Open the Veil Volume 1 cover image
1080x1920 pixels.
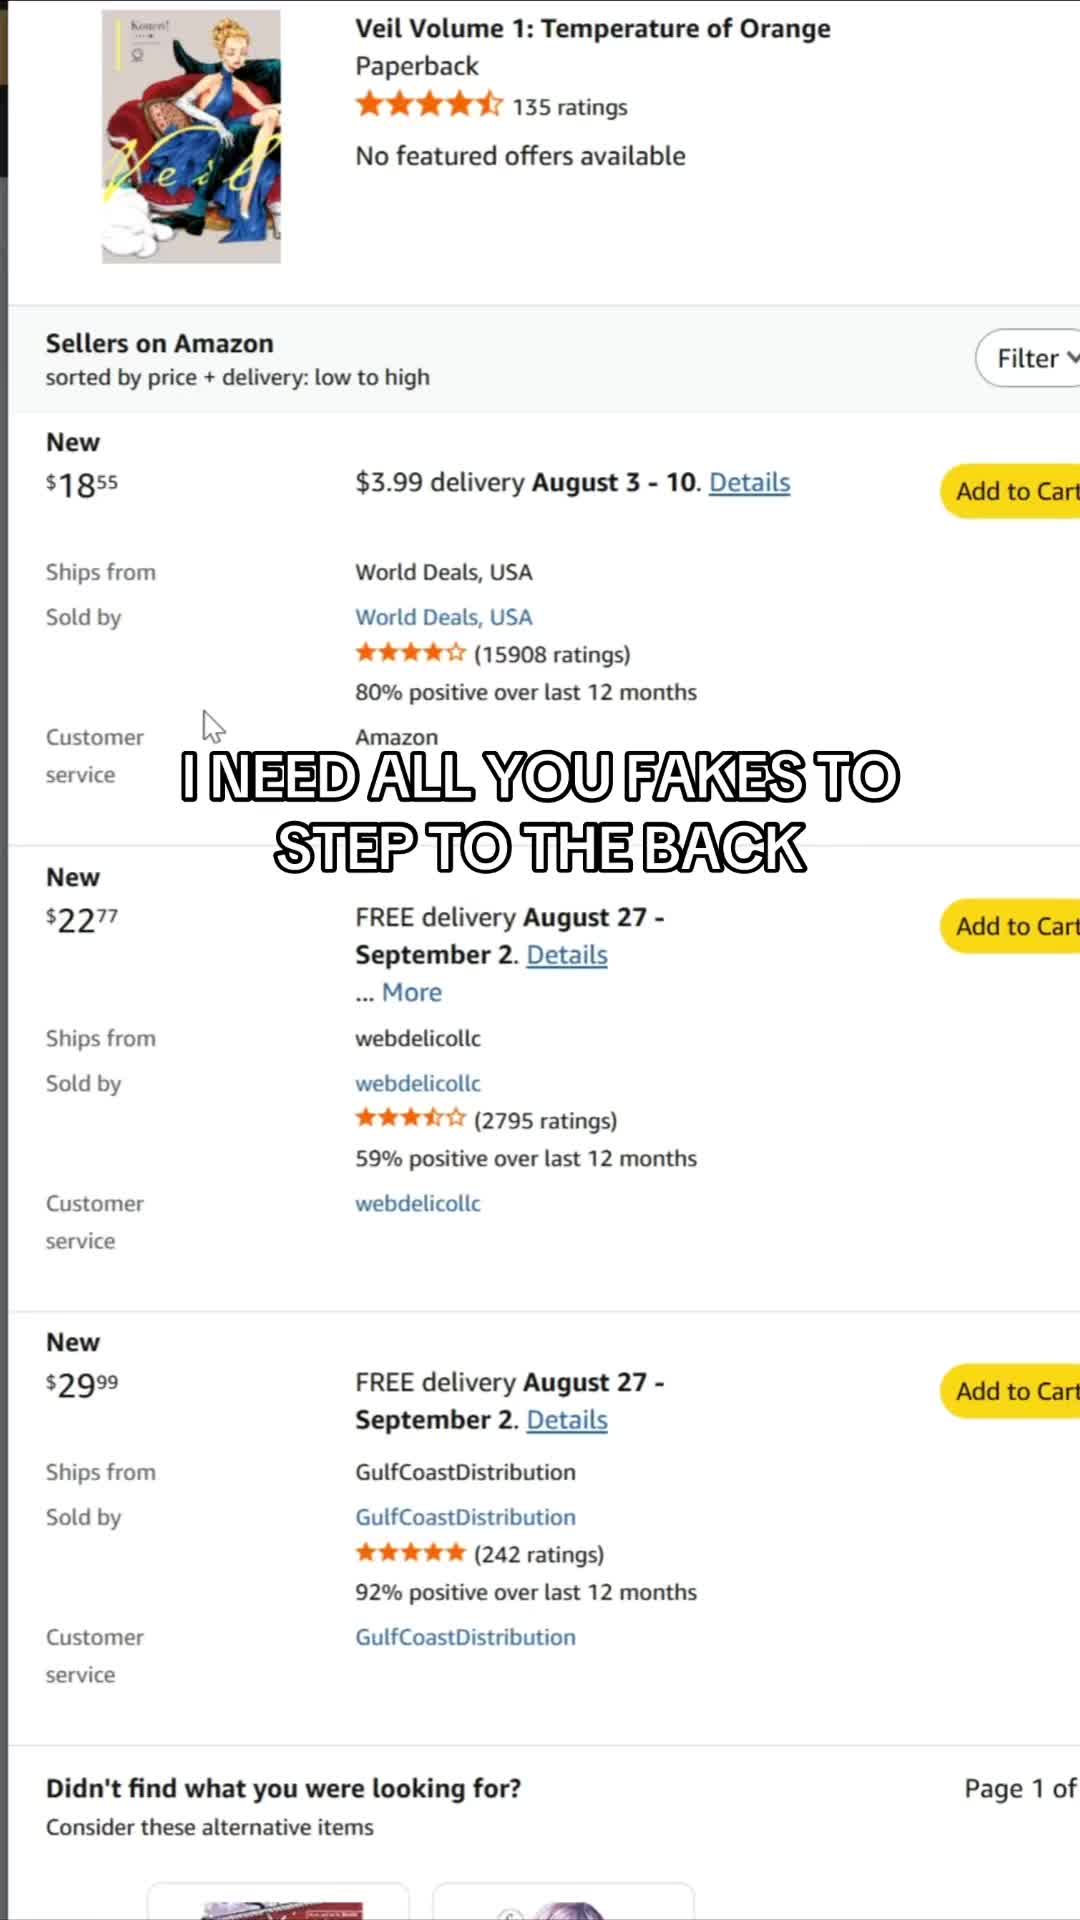[x=191, y=137]
